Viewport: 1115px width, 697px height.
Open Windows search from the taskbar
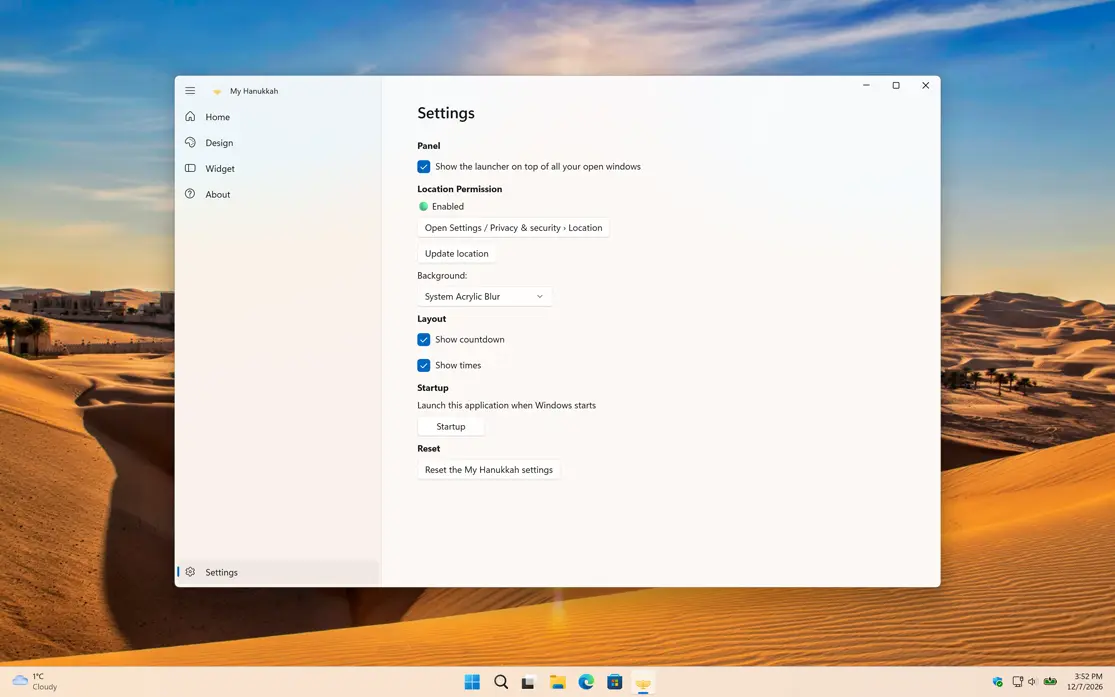(x=500, y=681)
